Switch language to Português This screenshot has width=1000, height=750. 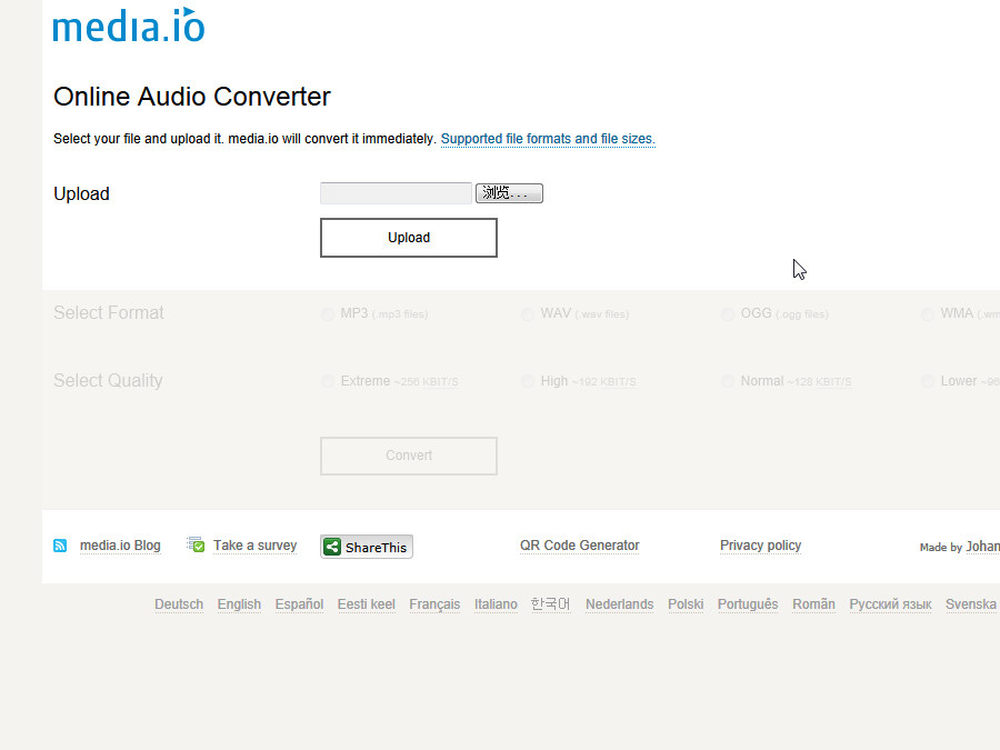[747, 605]
